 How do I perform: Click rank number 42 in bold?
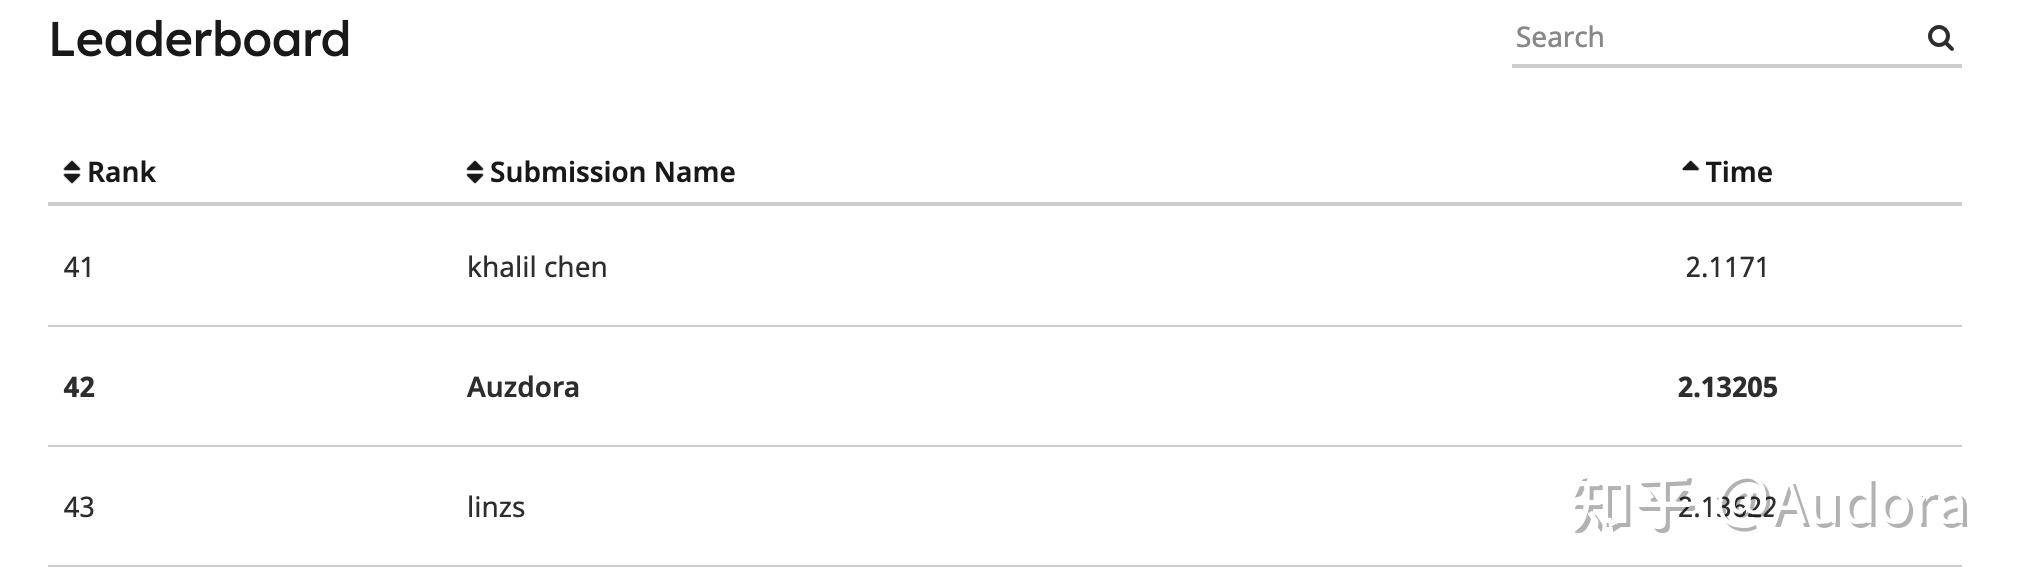click(x=79, y=387)
